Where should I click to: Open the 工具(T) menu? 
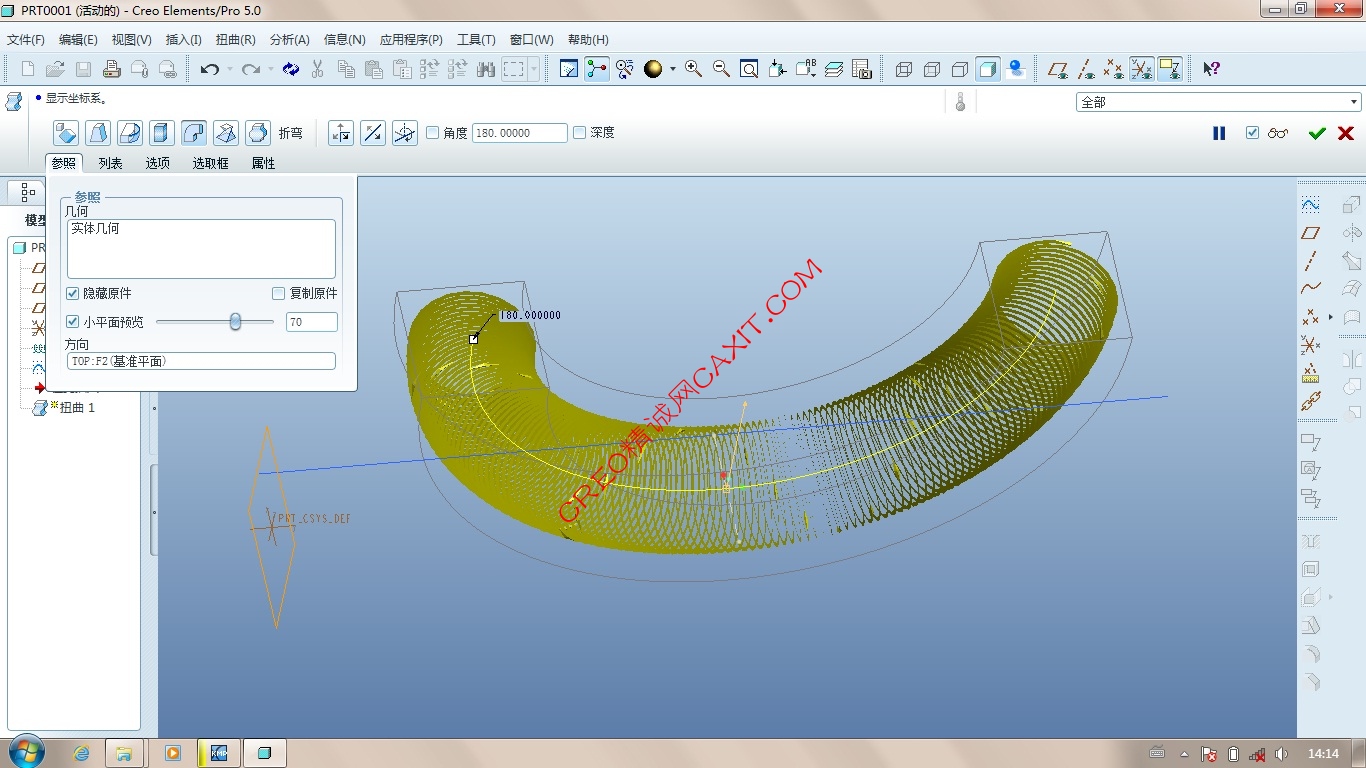click(x=476, y=40)
